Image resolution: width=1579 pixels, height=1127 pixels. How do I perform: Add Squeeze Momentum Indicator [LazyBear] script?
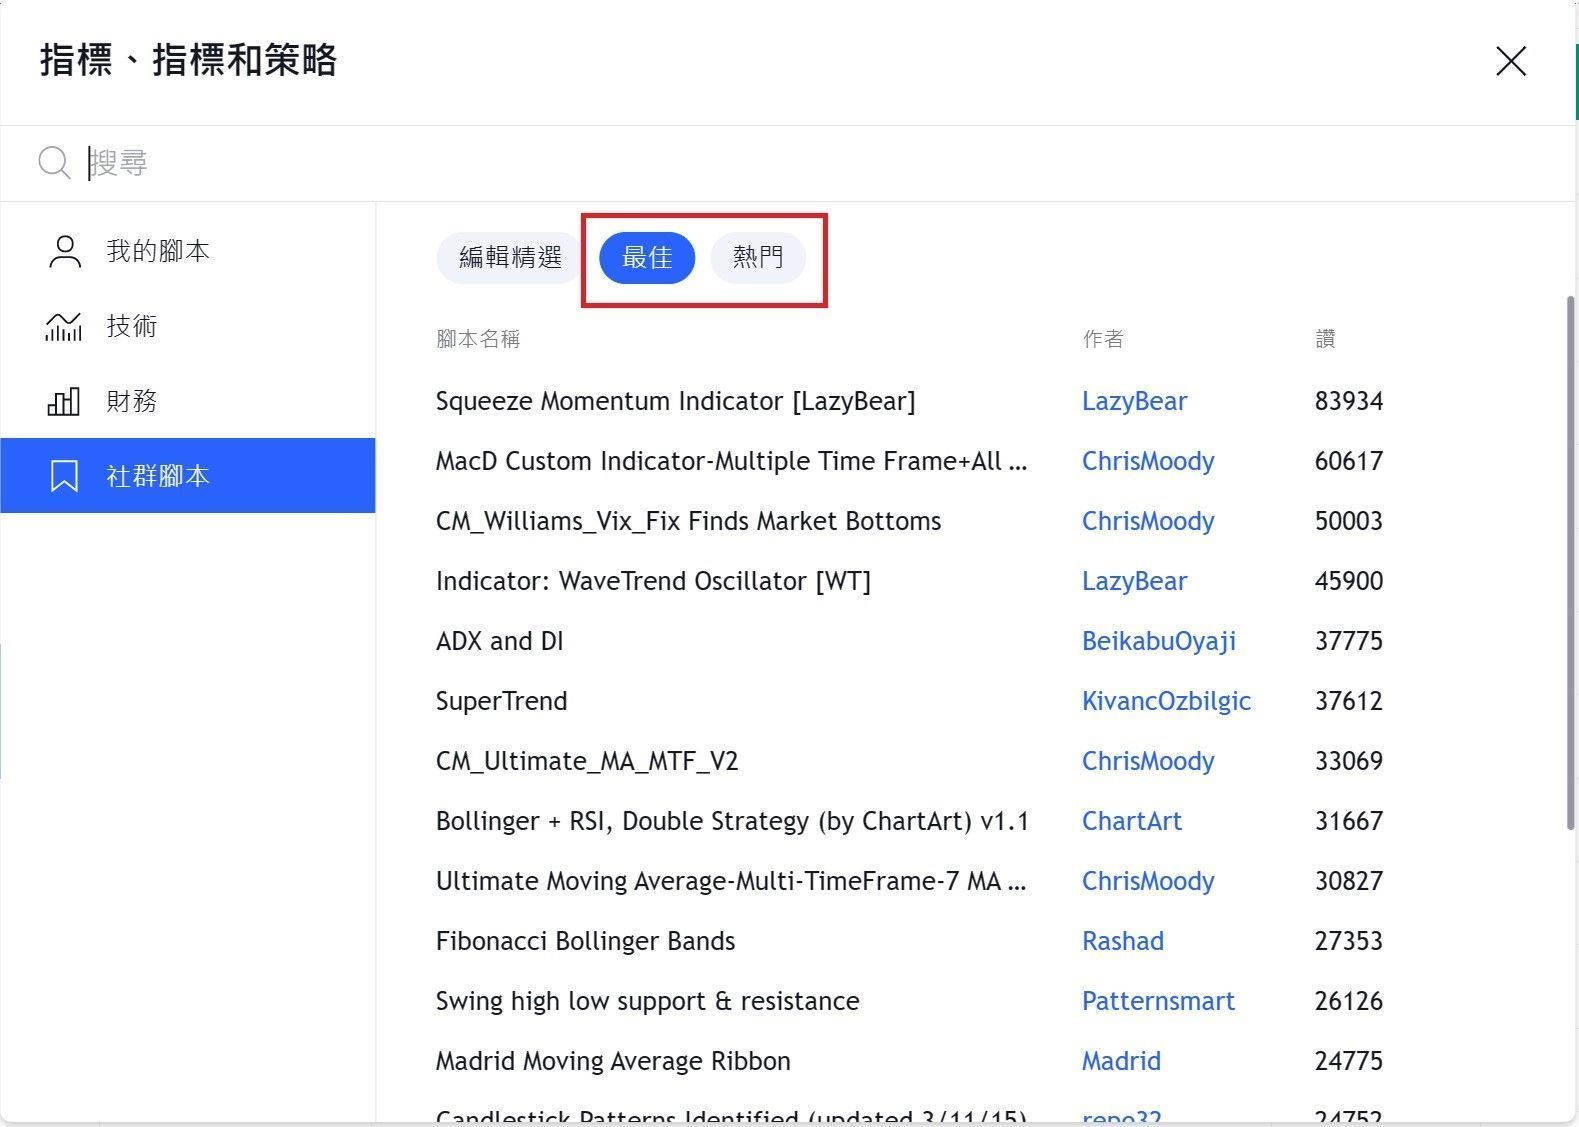point(675,402)
